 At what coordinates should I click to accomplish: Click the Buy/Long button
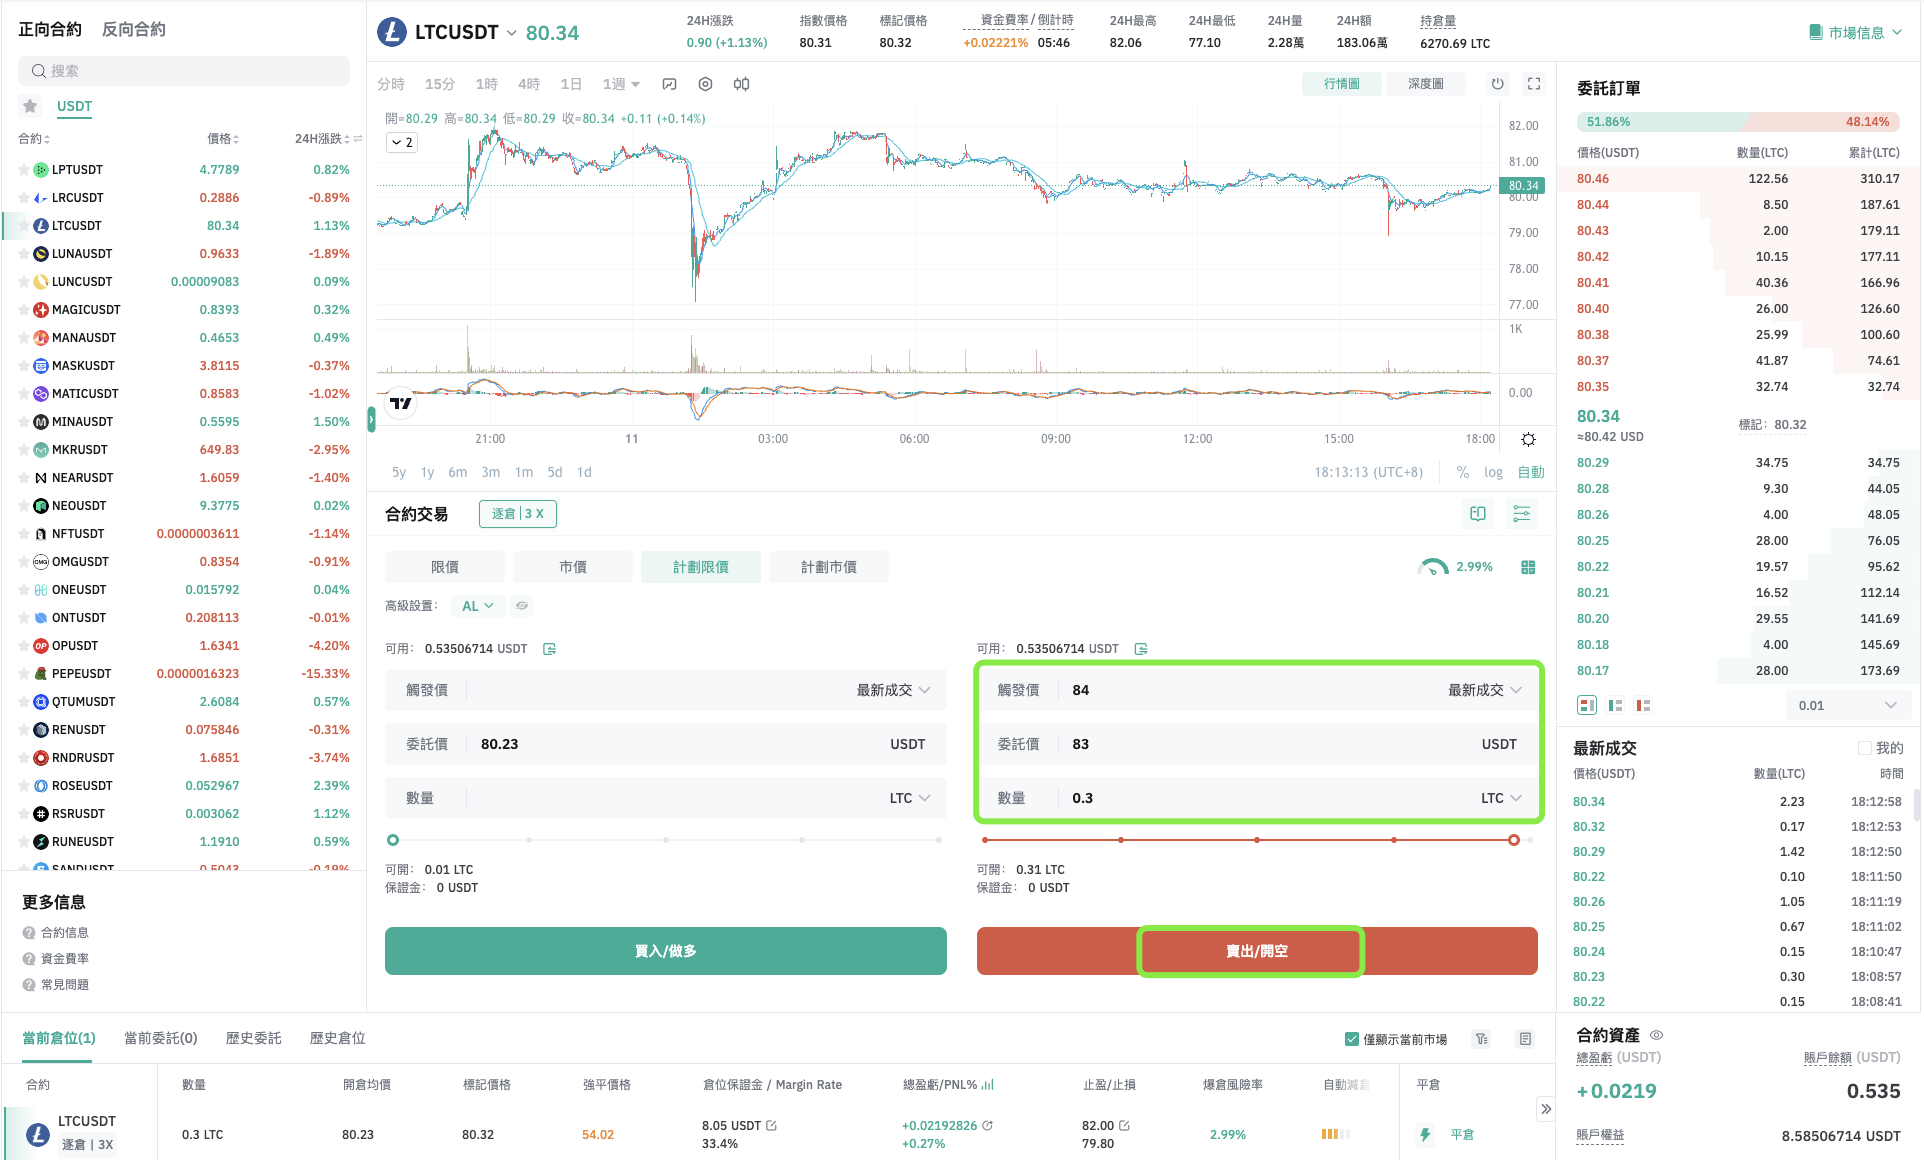[x=666, y=951]
